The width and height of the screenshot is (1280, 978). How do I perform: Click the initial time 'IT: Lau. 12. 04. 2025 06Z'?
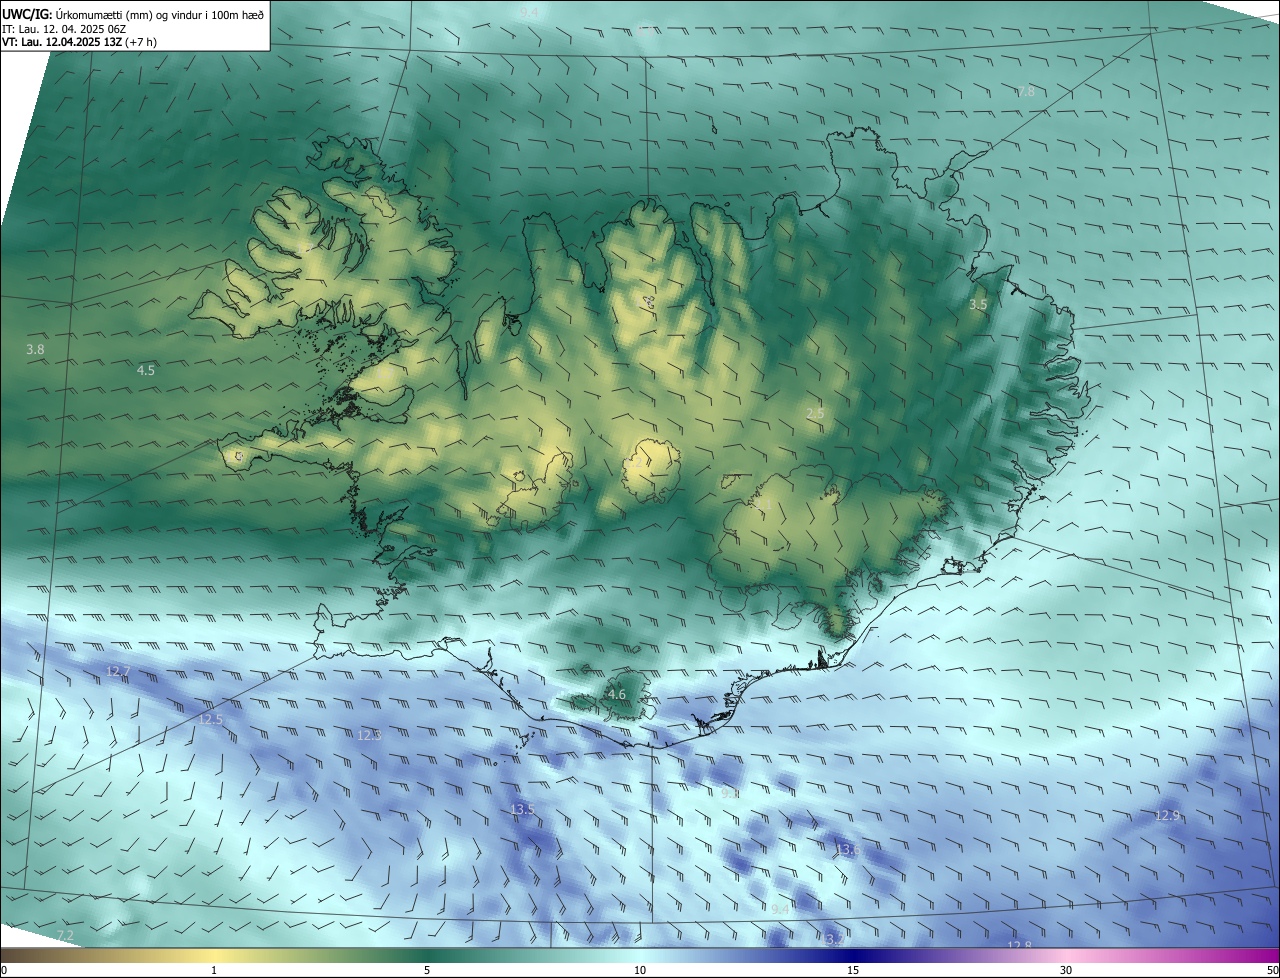point(62,29)
